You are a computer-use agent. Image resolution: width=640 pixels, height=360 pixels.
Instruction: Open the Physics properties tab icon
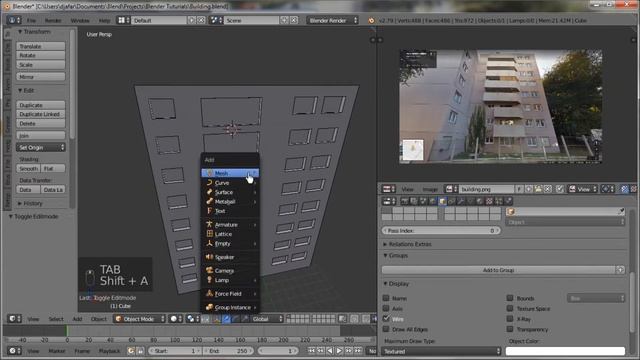point(508,201)
